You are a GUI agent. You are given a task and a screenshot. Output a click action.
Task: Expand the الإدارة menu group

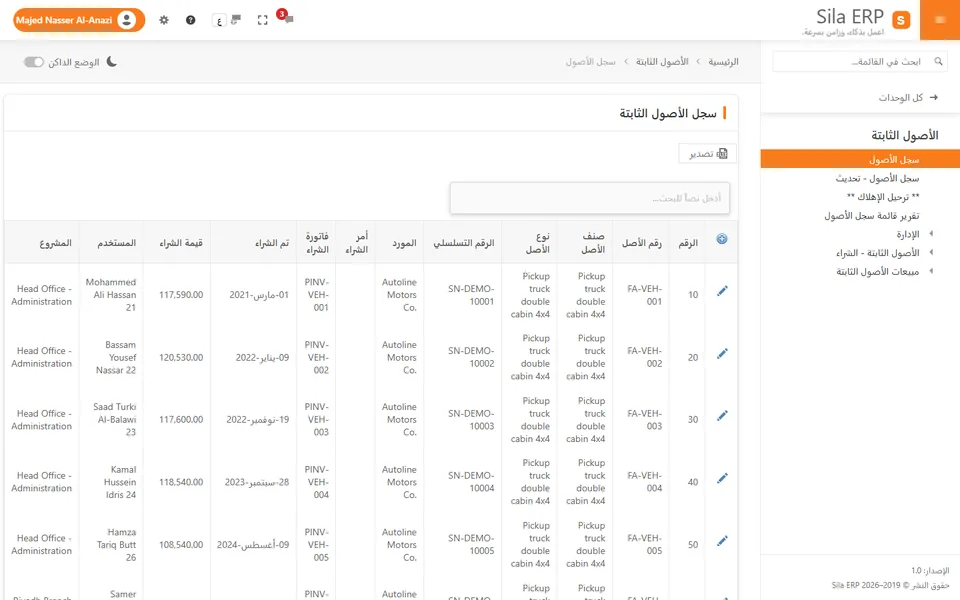(907, 234)
